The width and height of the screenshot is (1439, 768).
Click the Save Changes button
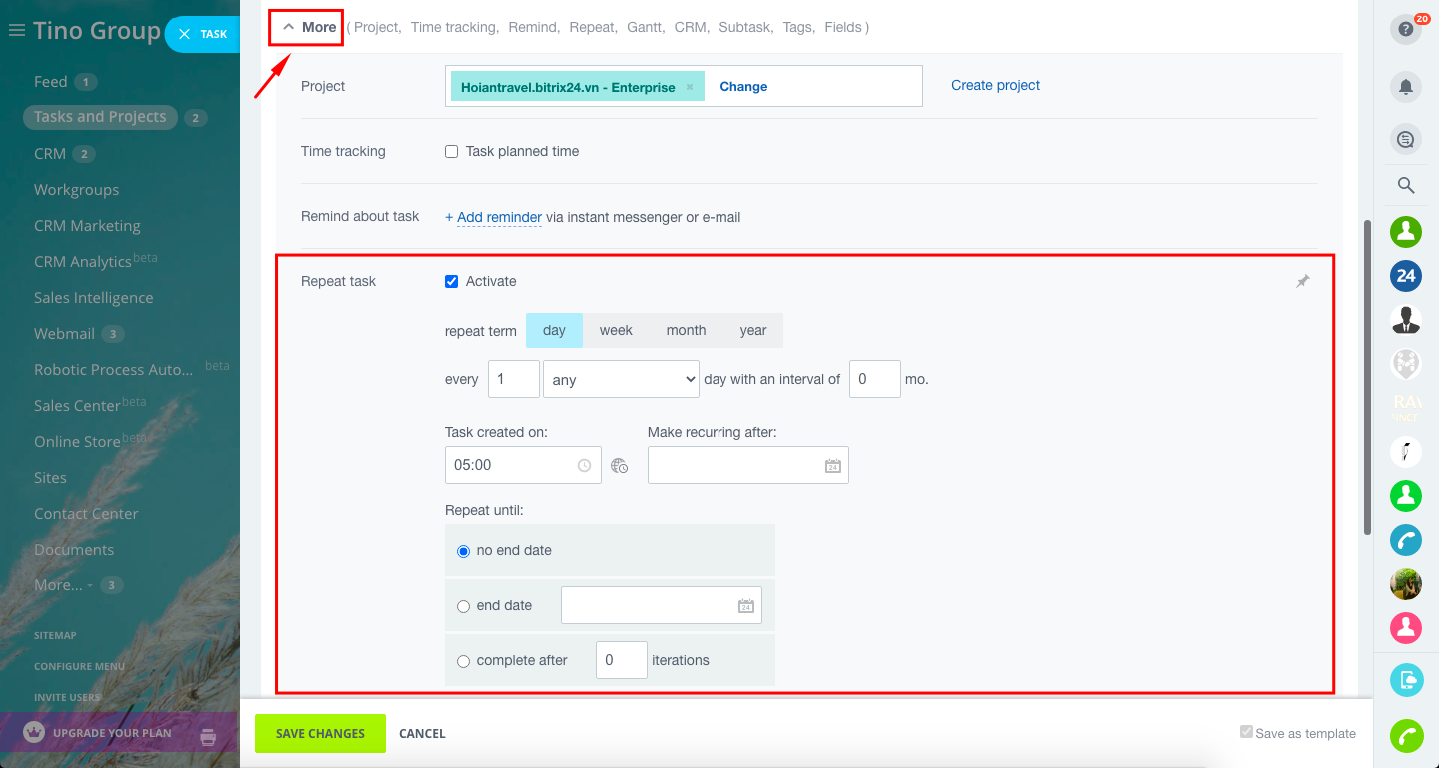pyautogui.click(x=320, y=733)
